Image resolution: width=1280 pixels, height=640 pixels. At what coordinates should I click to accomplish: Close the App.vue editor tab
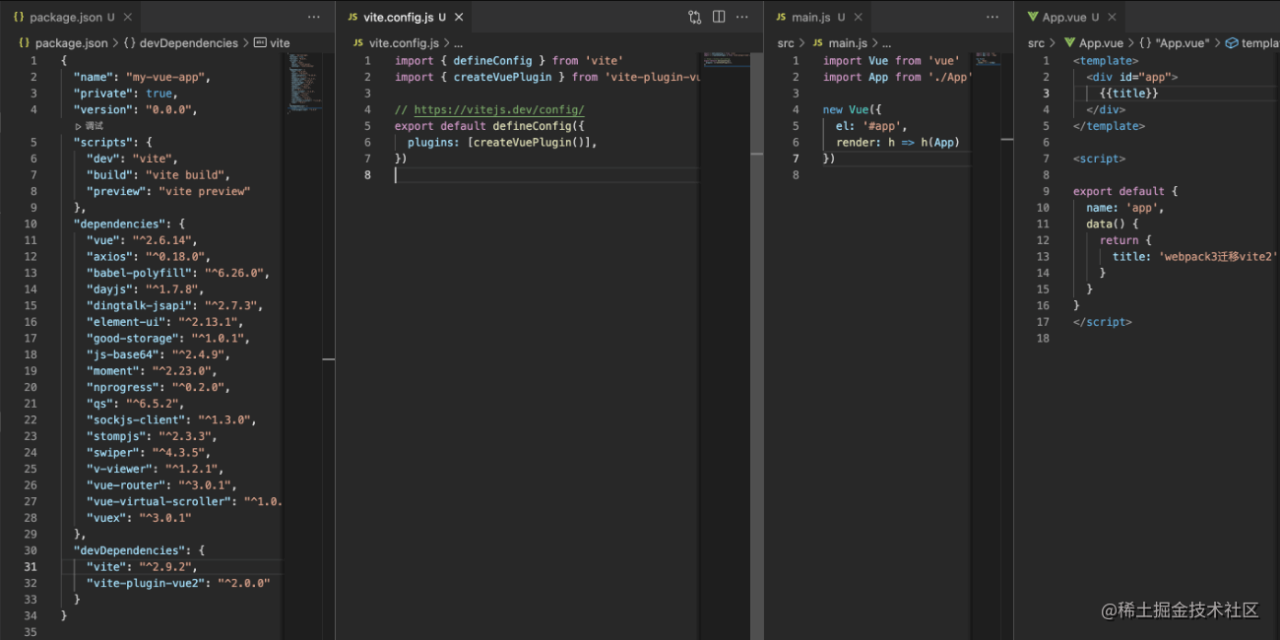coord(1112,18)
